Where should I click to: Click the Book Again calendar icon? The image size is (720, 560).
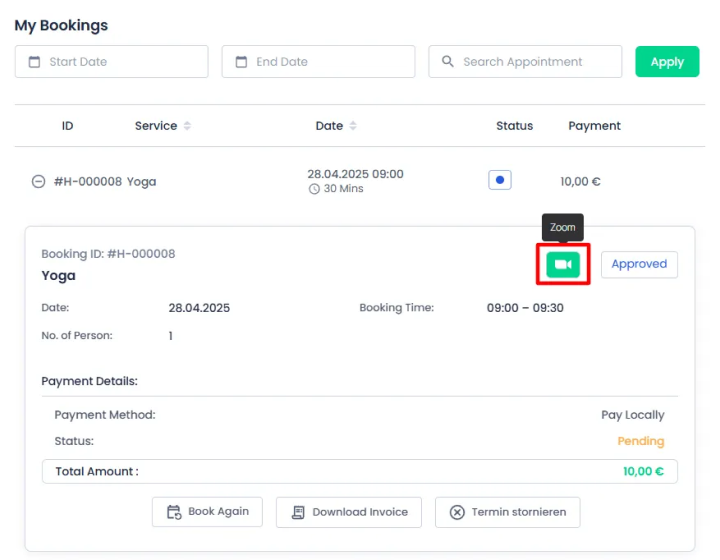coord(174,512)
